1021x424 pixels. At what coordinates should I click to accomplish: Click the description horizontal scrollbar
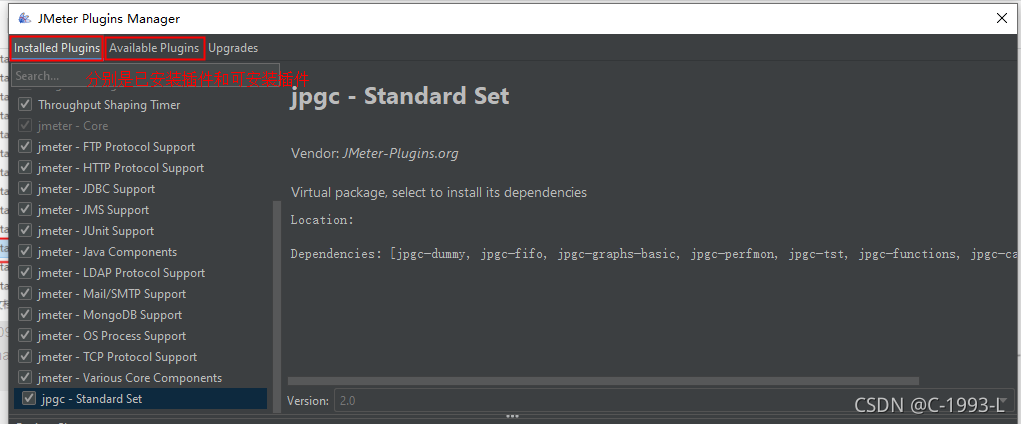click(603, 381)
